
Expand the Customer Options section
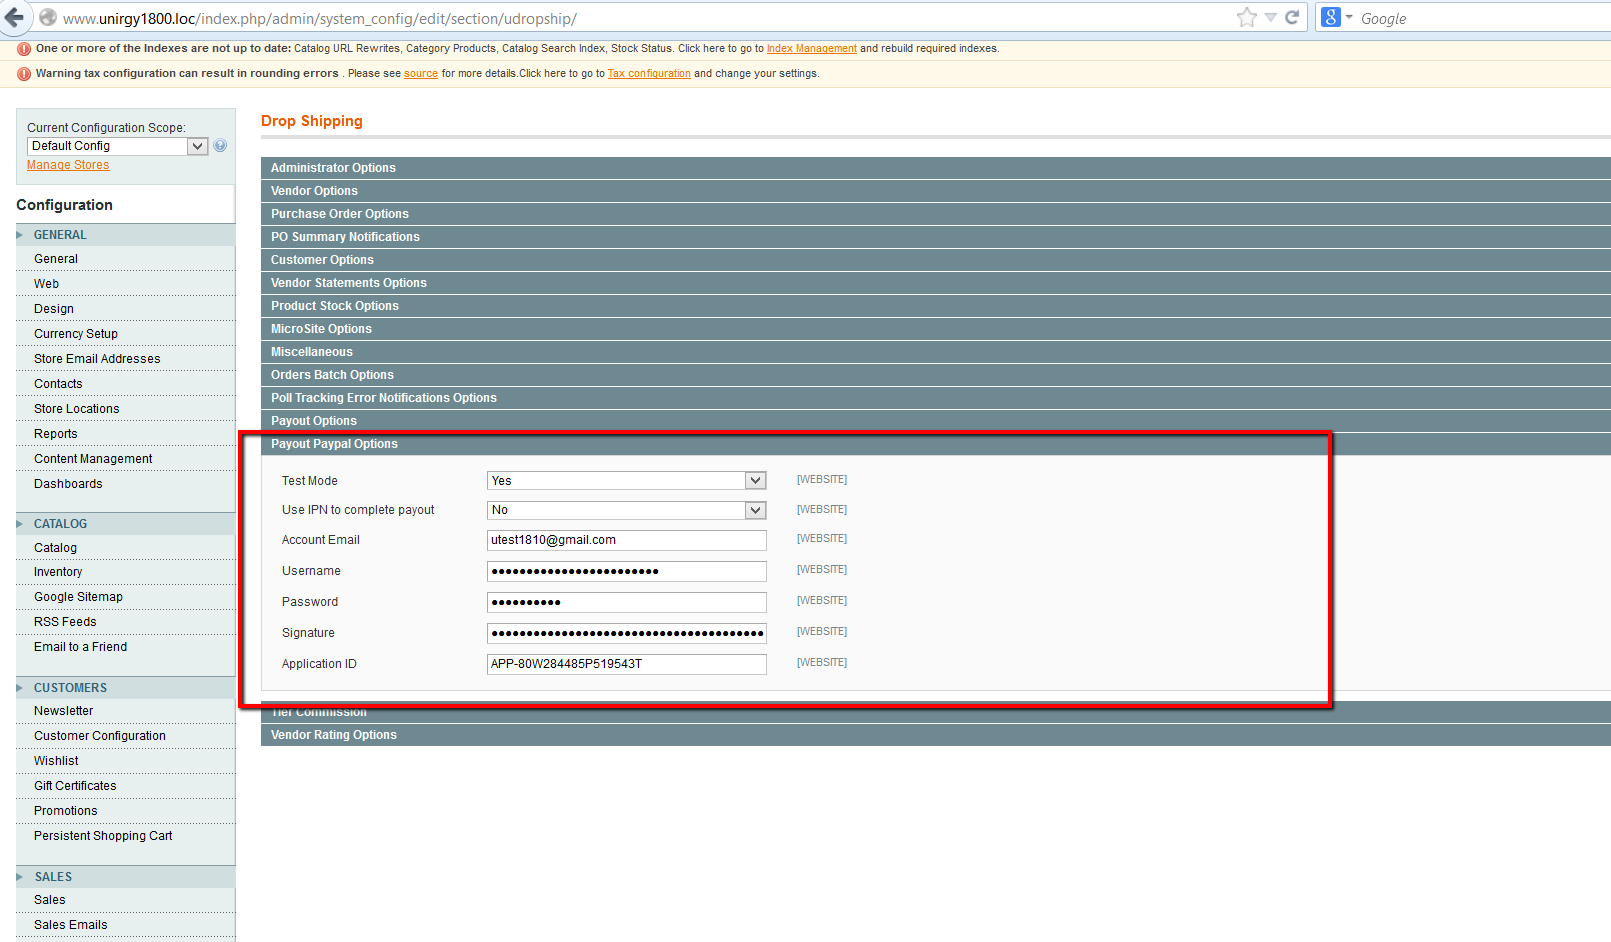coord(936,260)
